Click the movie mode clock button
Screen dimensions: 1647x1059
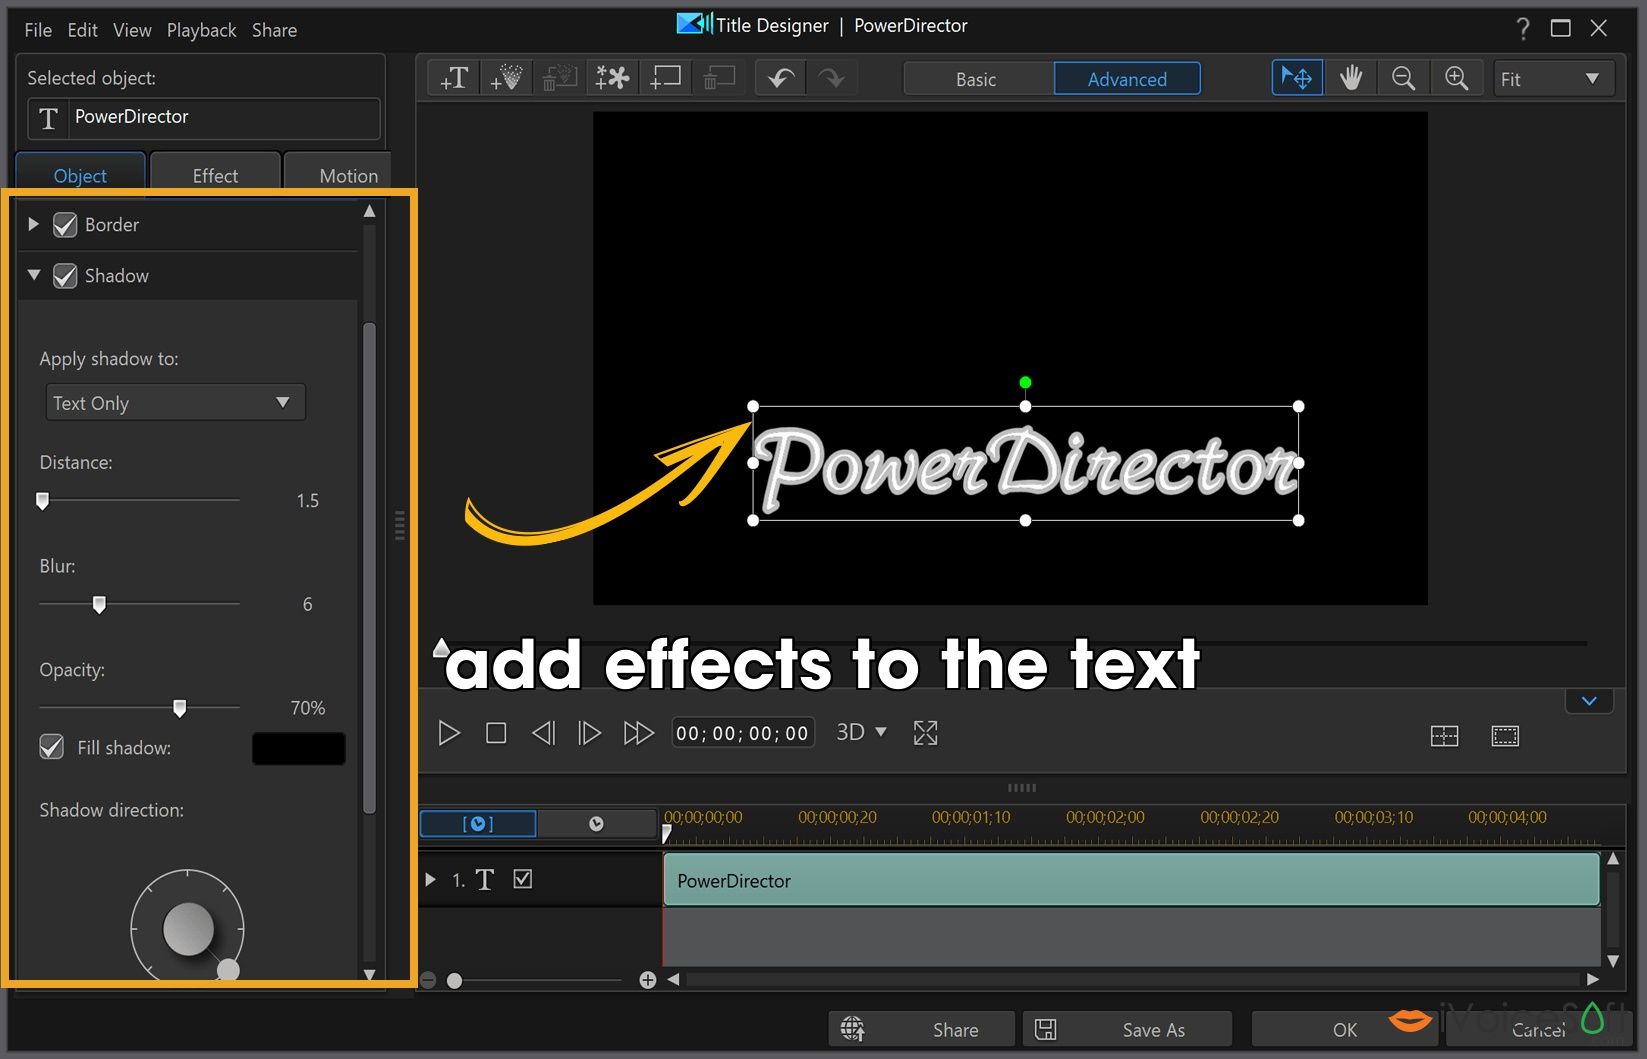(596, 824)
